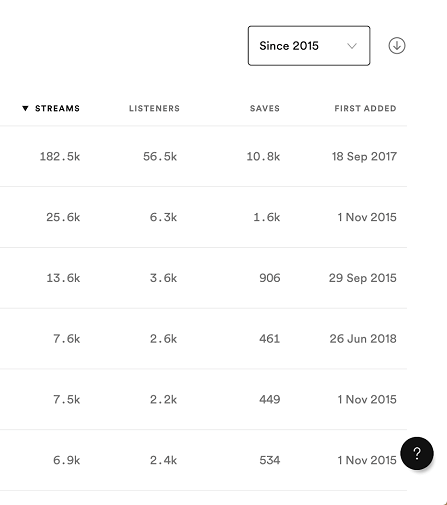Sort the table by Listeners column
Image resolution: width=447 pixels, height=505 pixels.
coord(154,108)
